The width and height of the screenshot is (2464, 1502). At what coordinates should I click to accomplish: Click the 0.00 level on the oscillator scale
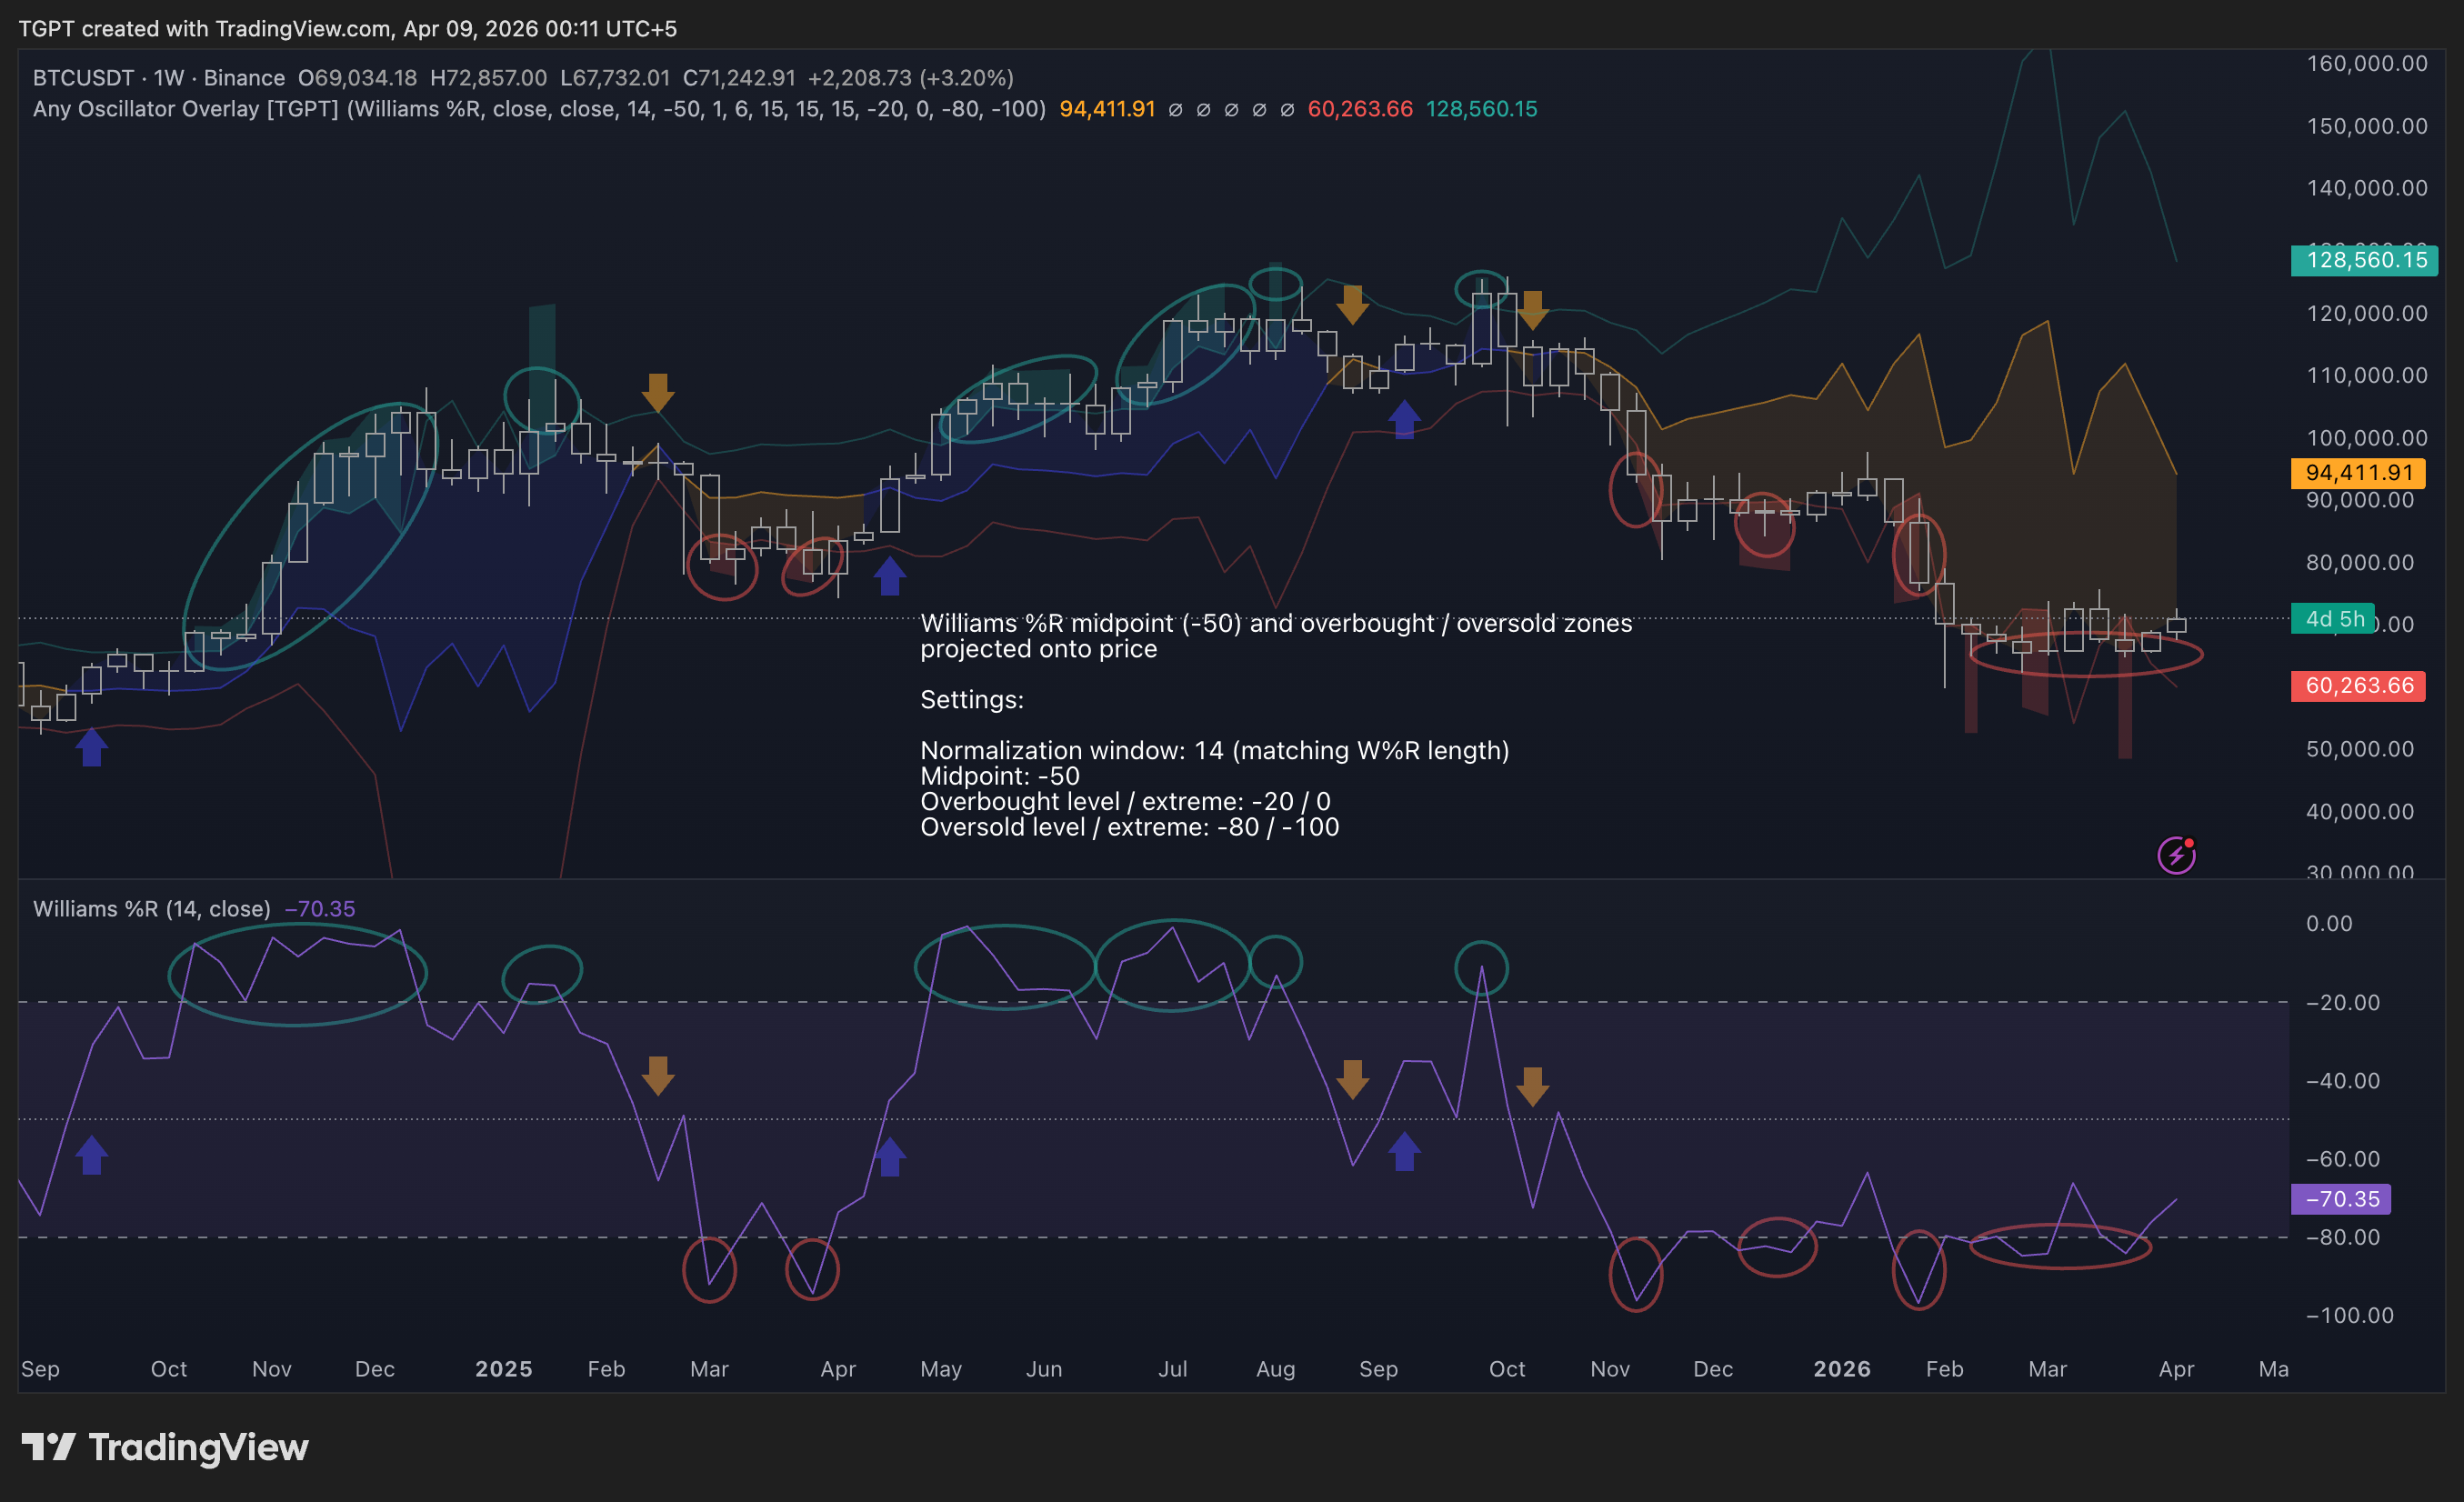(2329, 923)
